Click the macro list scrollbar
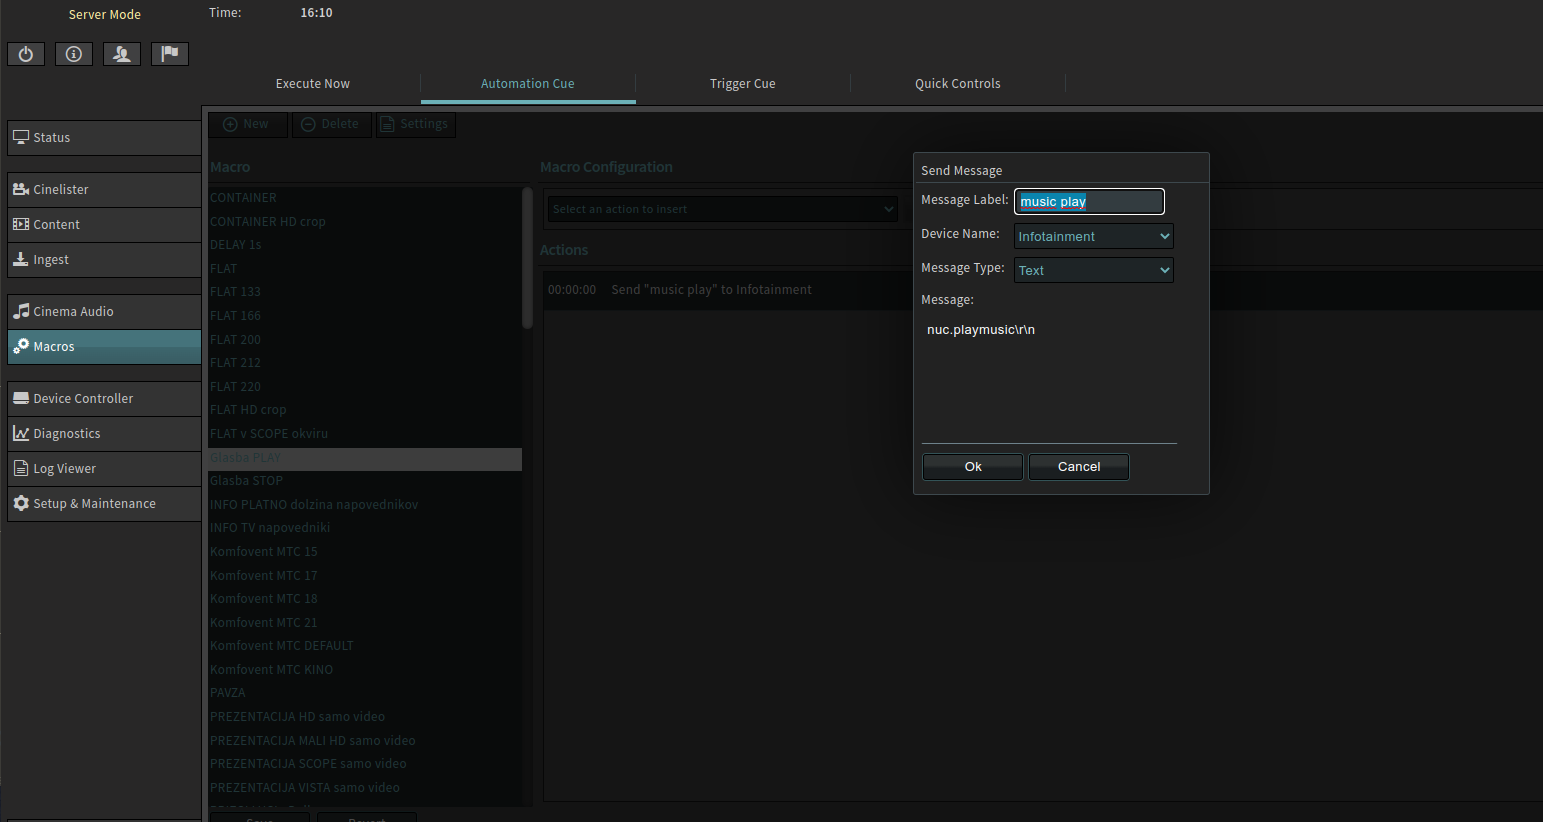 [x=527, y=260]
